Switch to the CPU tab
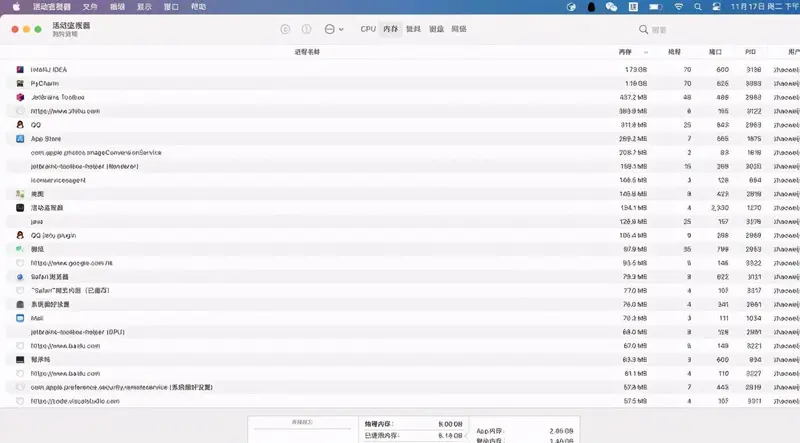800x443 pixels. (x=368, y=30)
